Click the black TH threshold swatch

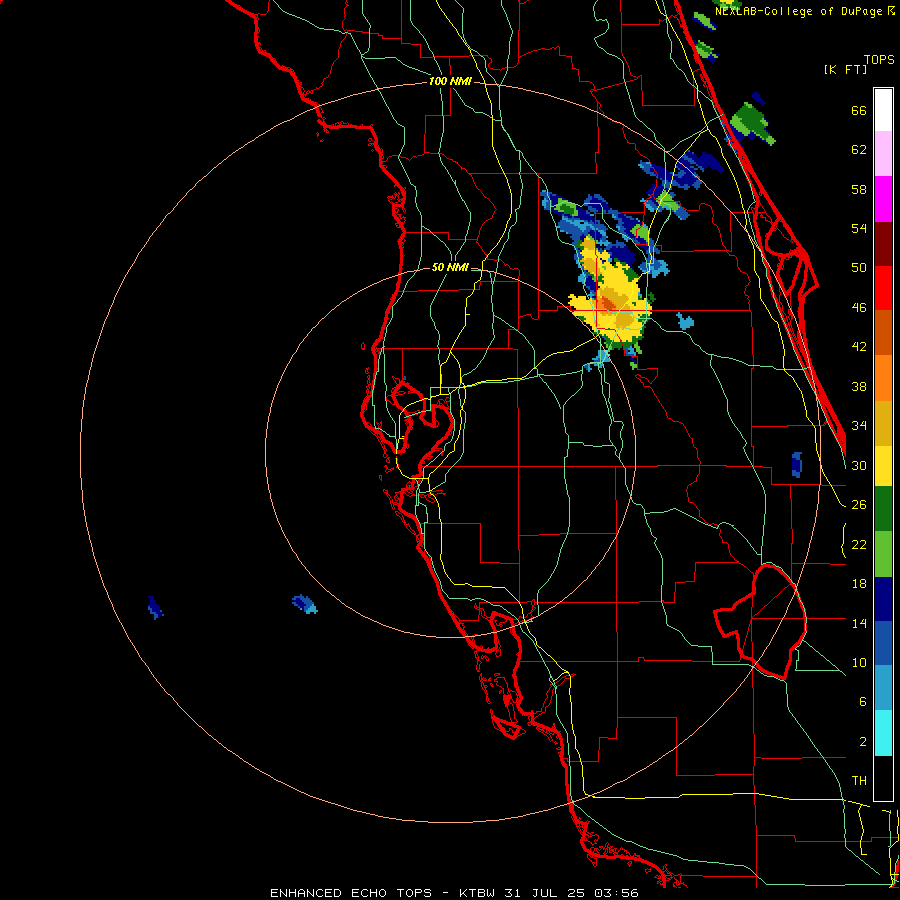coord(883,778)
